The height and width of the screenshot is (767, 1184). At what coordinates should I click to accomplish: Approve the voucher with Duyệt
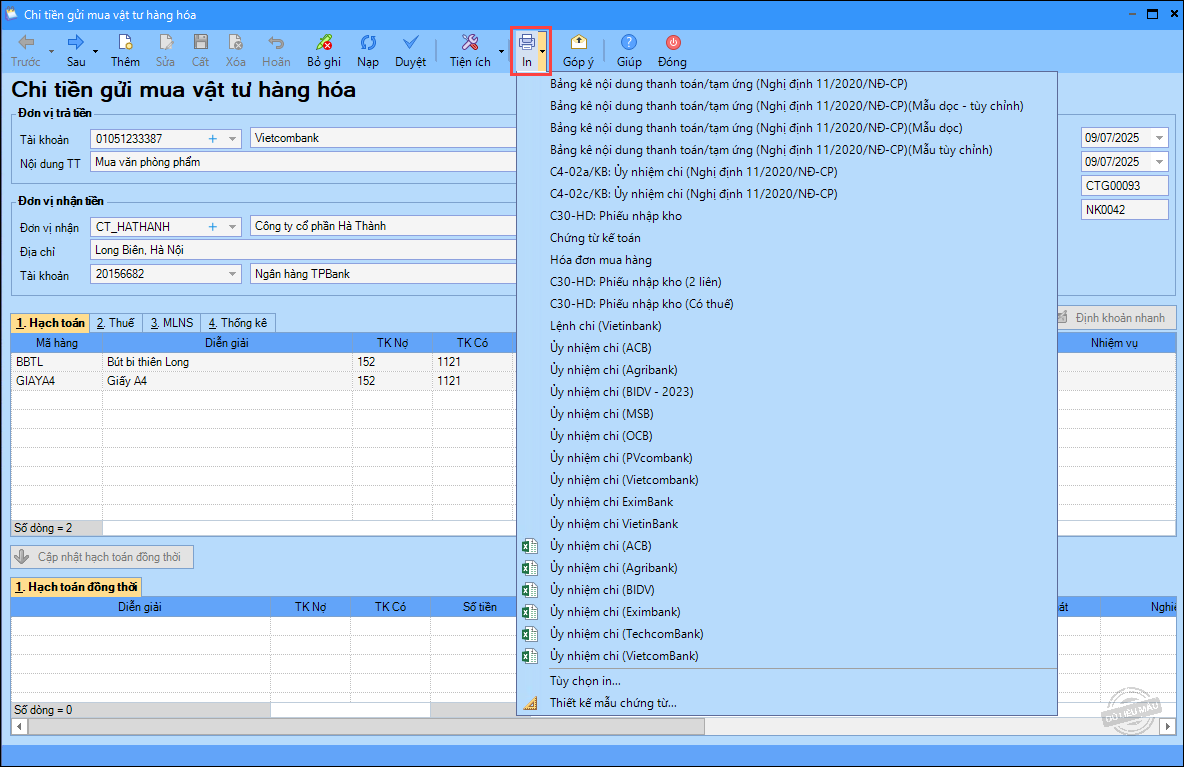(411, 51)
